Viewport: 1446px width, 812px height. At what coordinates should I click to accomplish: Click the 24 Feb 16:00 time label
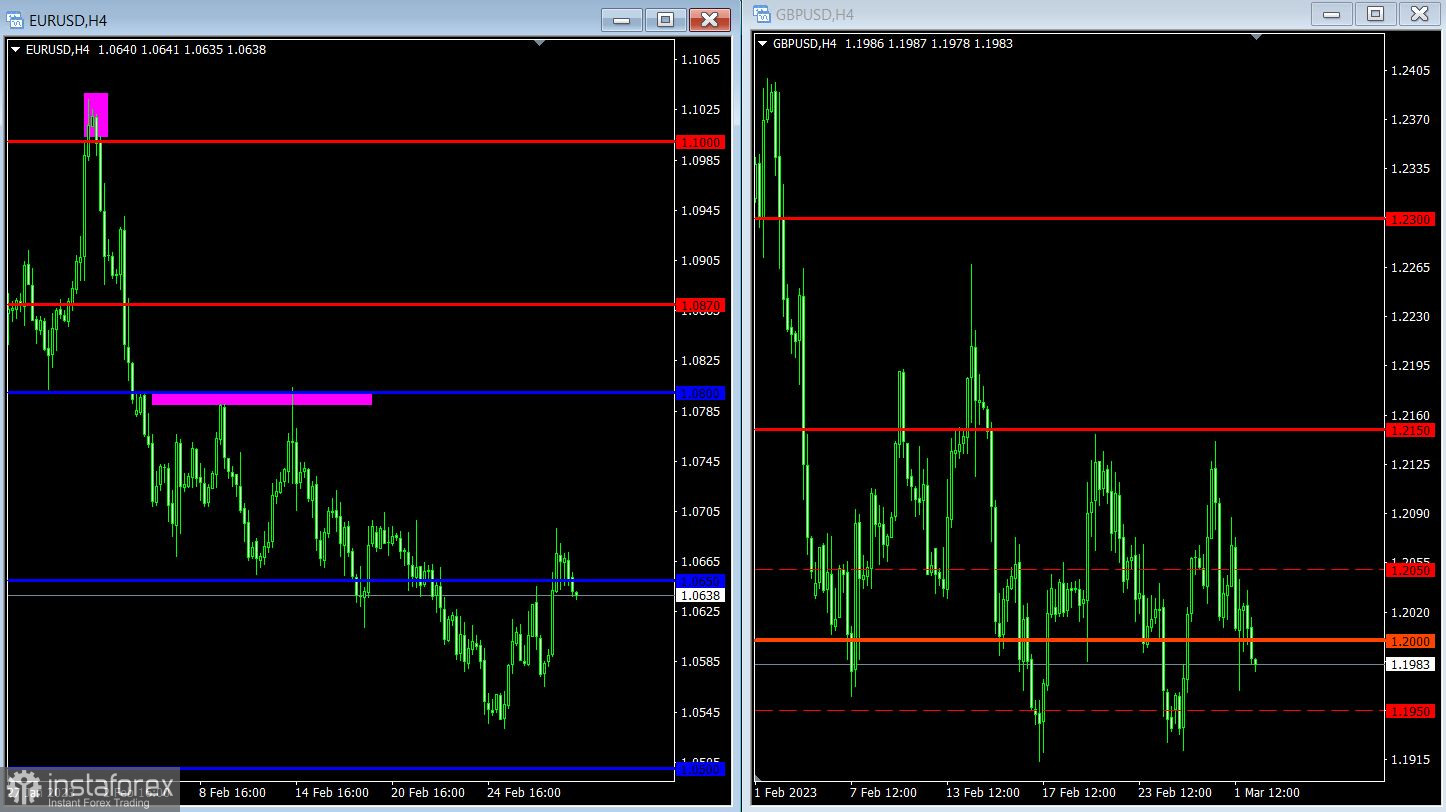[x=522, y=793]
